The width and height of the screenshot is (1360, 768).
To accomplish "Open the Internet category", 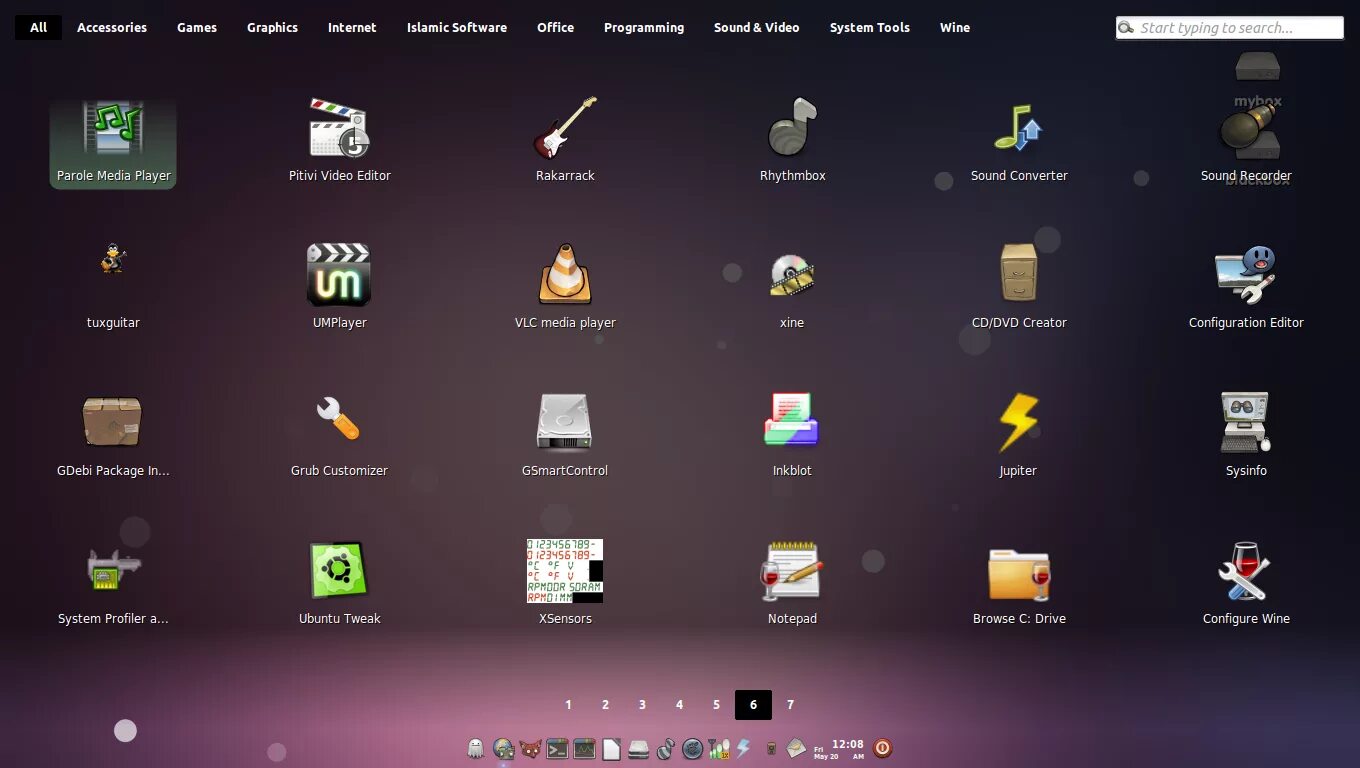I will point(352,27).
